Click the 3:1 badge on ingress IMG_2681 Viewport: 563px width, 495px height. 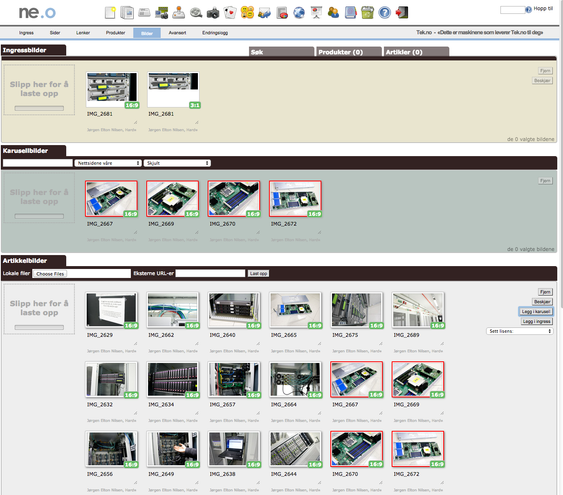(x=195, y=105)
